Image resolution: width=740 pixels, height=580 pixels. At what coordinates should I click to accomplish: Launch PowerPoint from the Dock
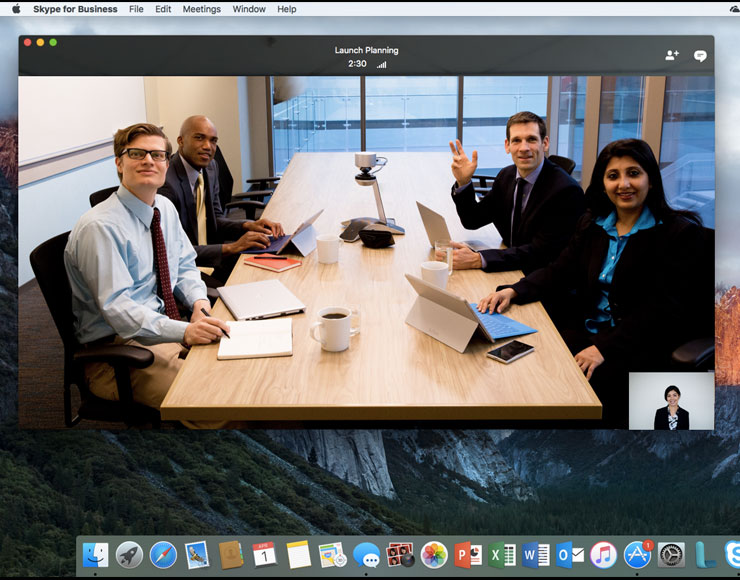pyautogui.click(x=468, y=555)
